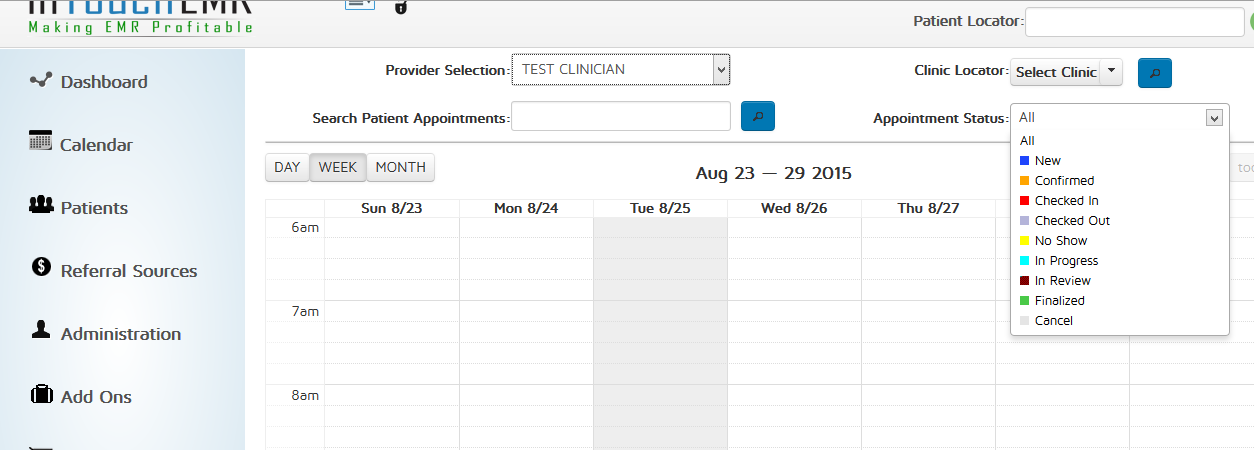Switch calendar to DAY view
Image resolution: width=1254 pixels, height=450 pixels.
[287, 168]
